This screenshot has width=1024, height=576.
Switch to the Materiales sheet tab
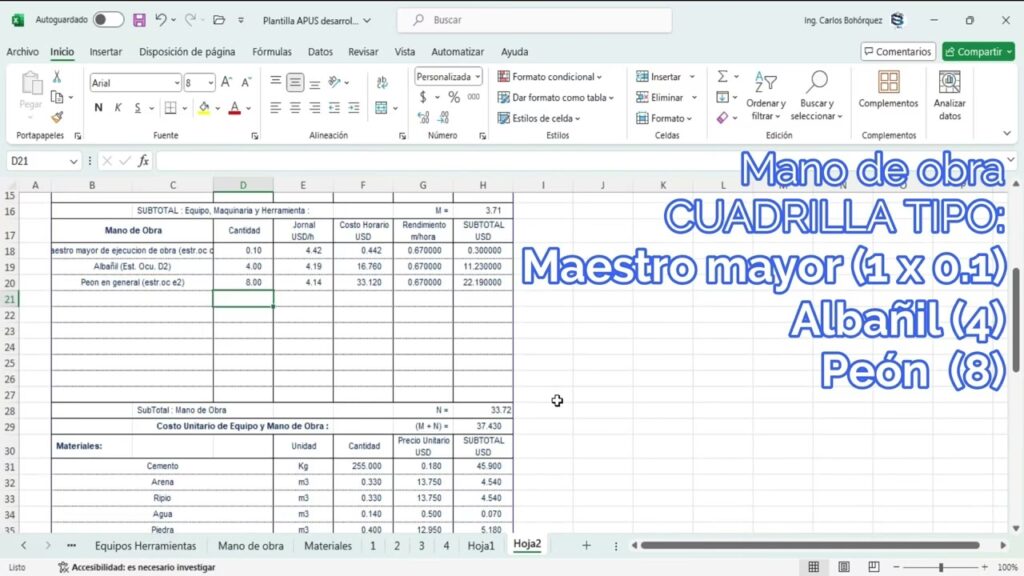point(328,546)
